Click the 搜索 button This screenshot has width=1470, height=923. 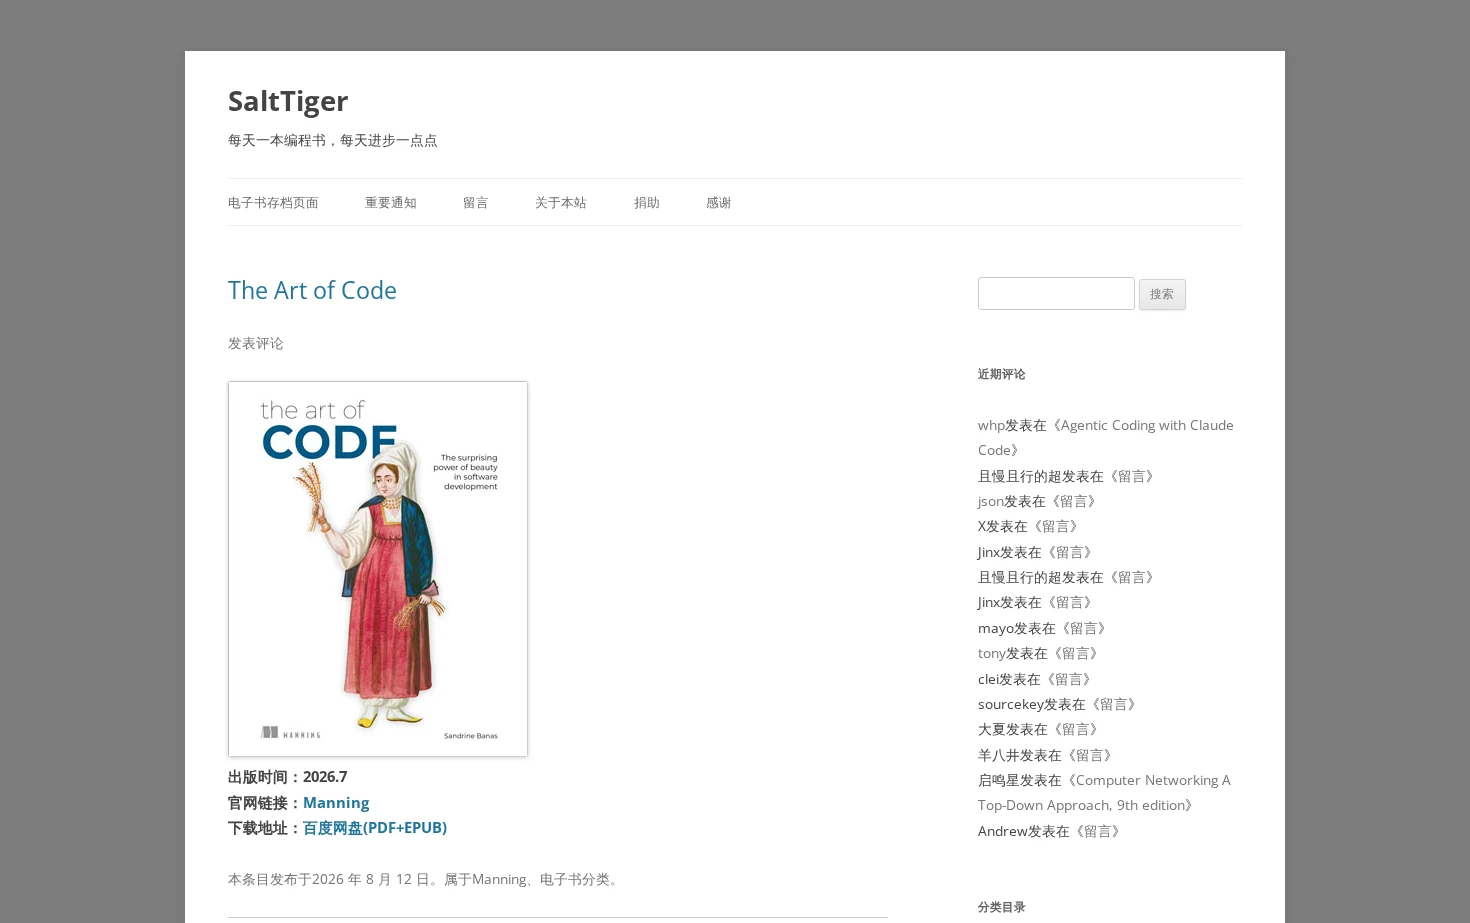1162,294
